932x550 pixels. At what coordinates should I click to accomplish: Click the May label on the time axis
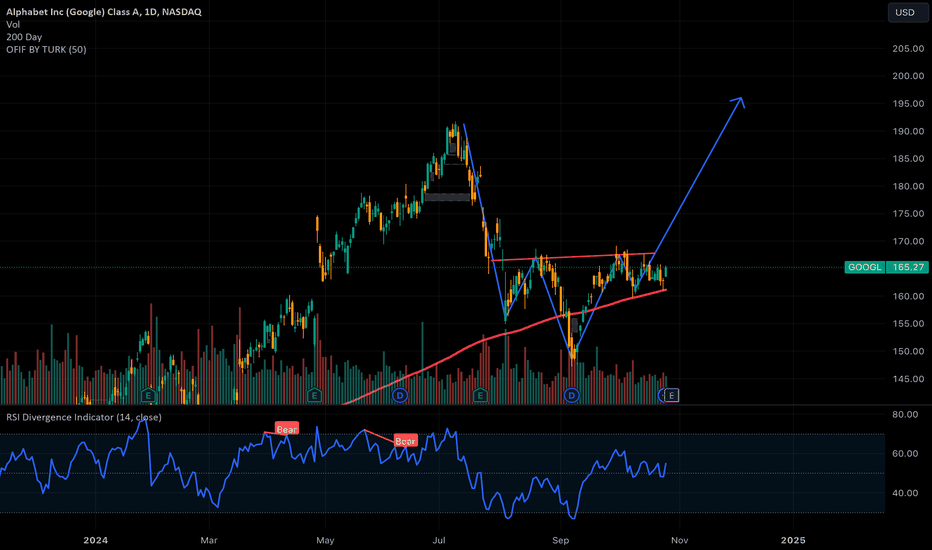point(325,540)
